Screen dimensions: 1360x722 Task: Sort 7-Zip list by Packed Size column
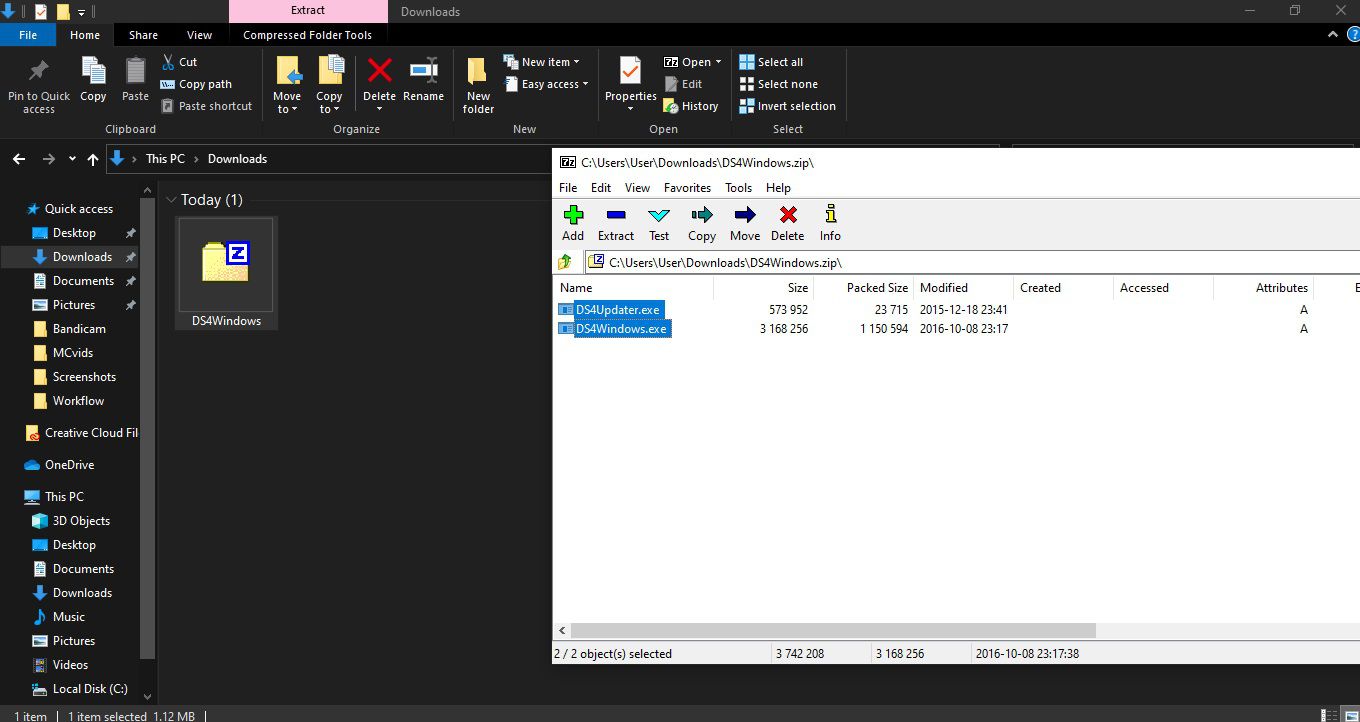(x=864, y=288)
